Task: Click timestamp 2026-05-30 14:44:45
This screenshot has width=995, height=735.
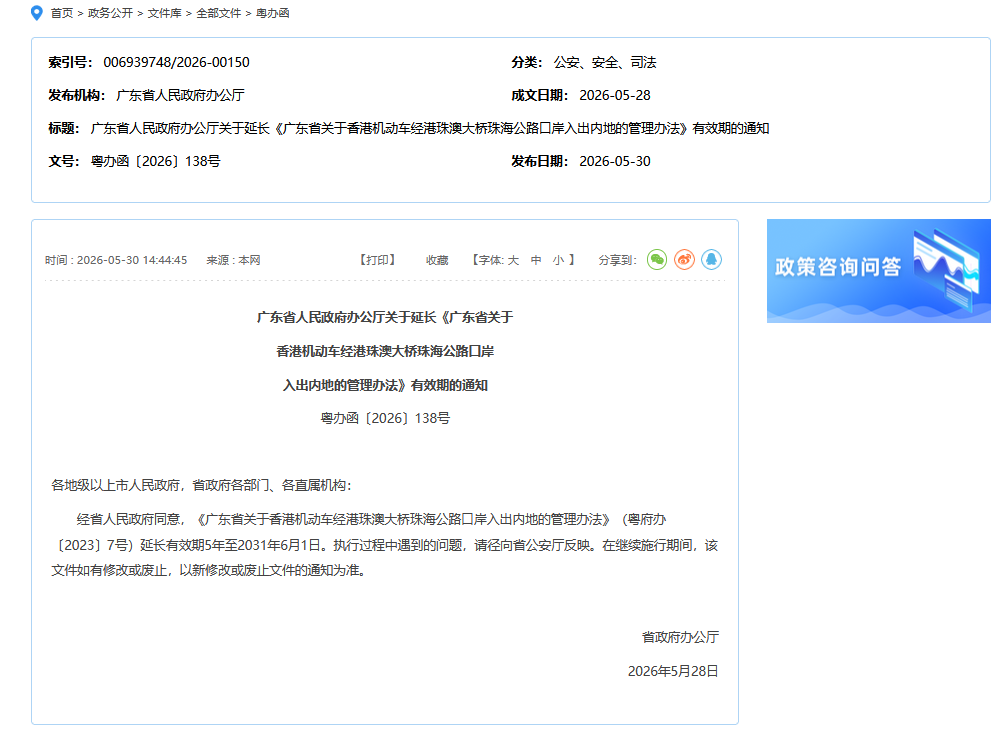Action: (132, 260)
